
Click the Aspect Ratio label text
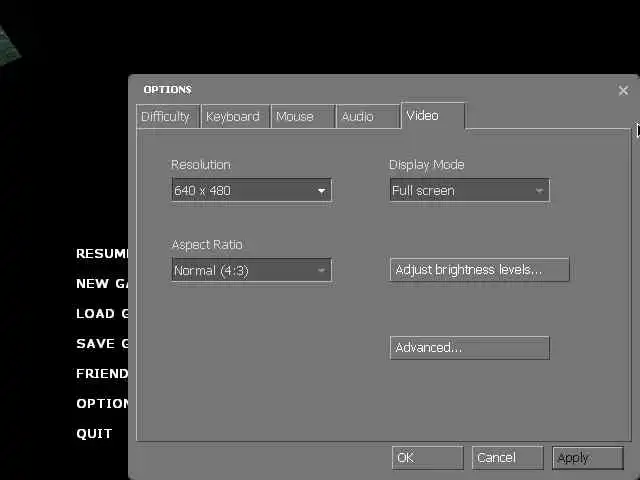[207, 244]
